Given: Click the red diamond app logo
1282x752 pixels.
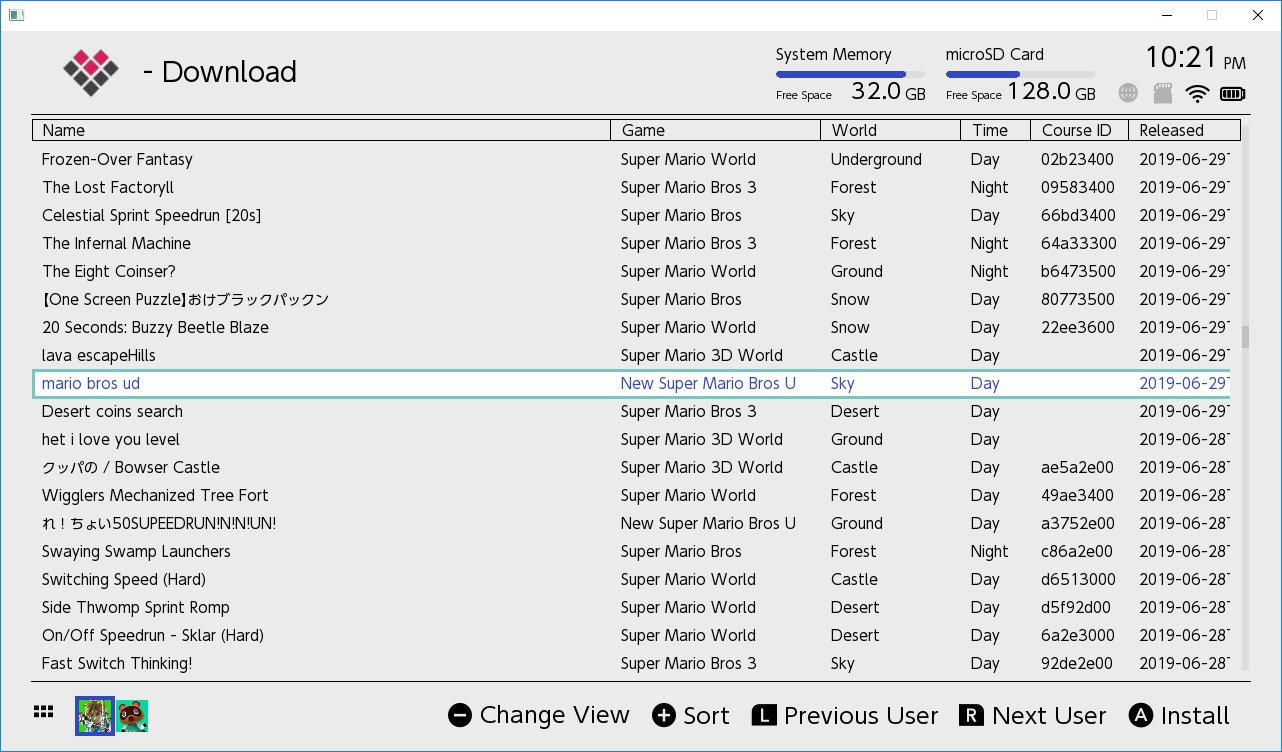Looking at the screenshot, I should tap(91, 72).
